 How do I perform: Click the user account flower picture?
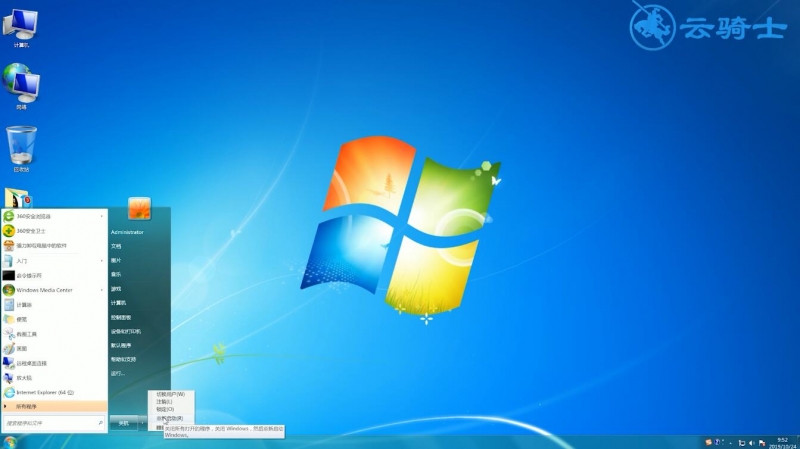[x=139, y=208]
